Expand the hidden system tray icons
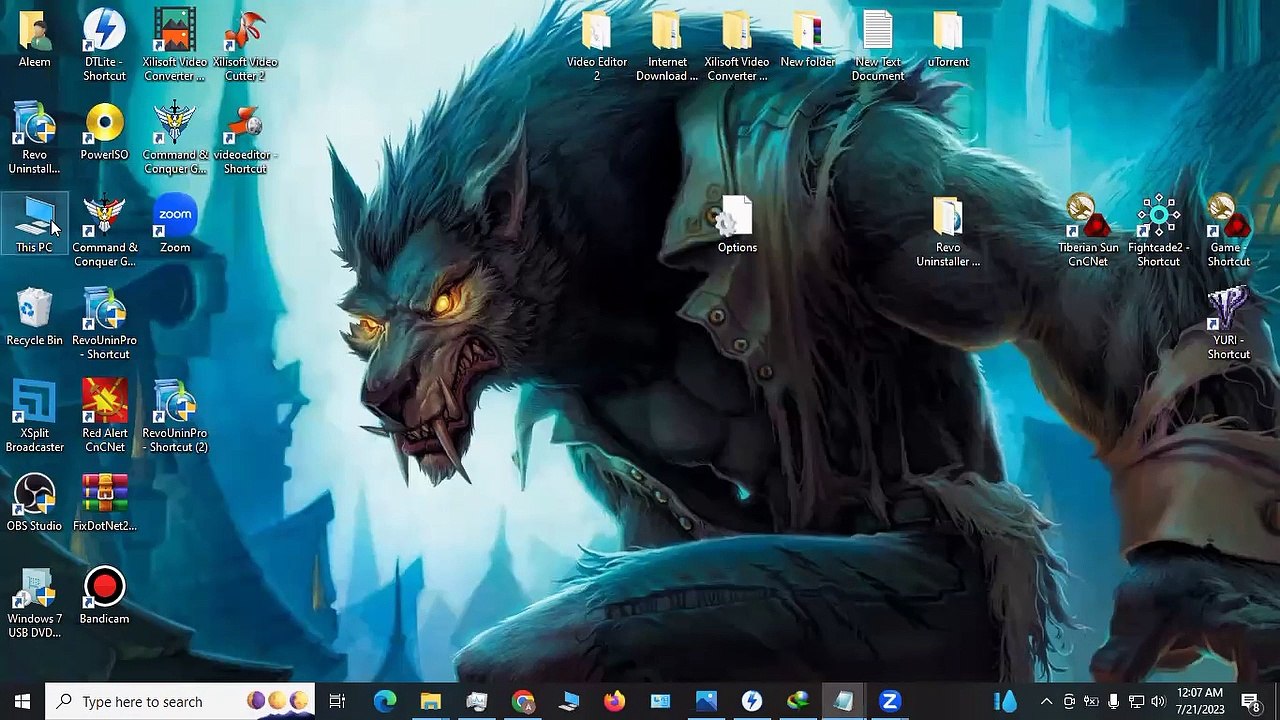 1046,702
